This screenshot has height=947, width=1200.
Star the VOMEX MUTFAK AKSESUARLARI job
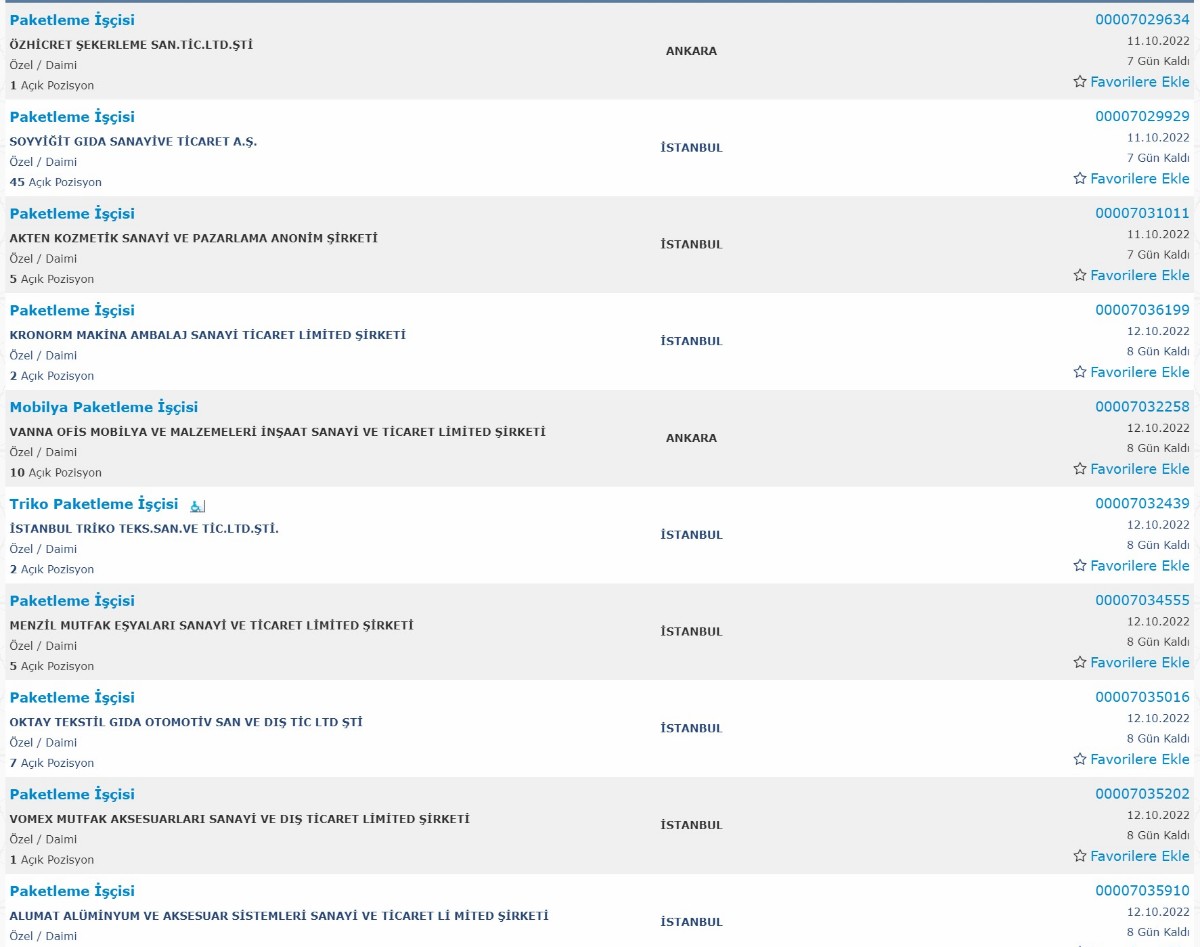pos(1079,856)
